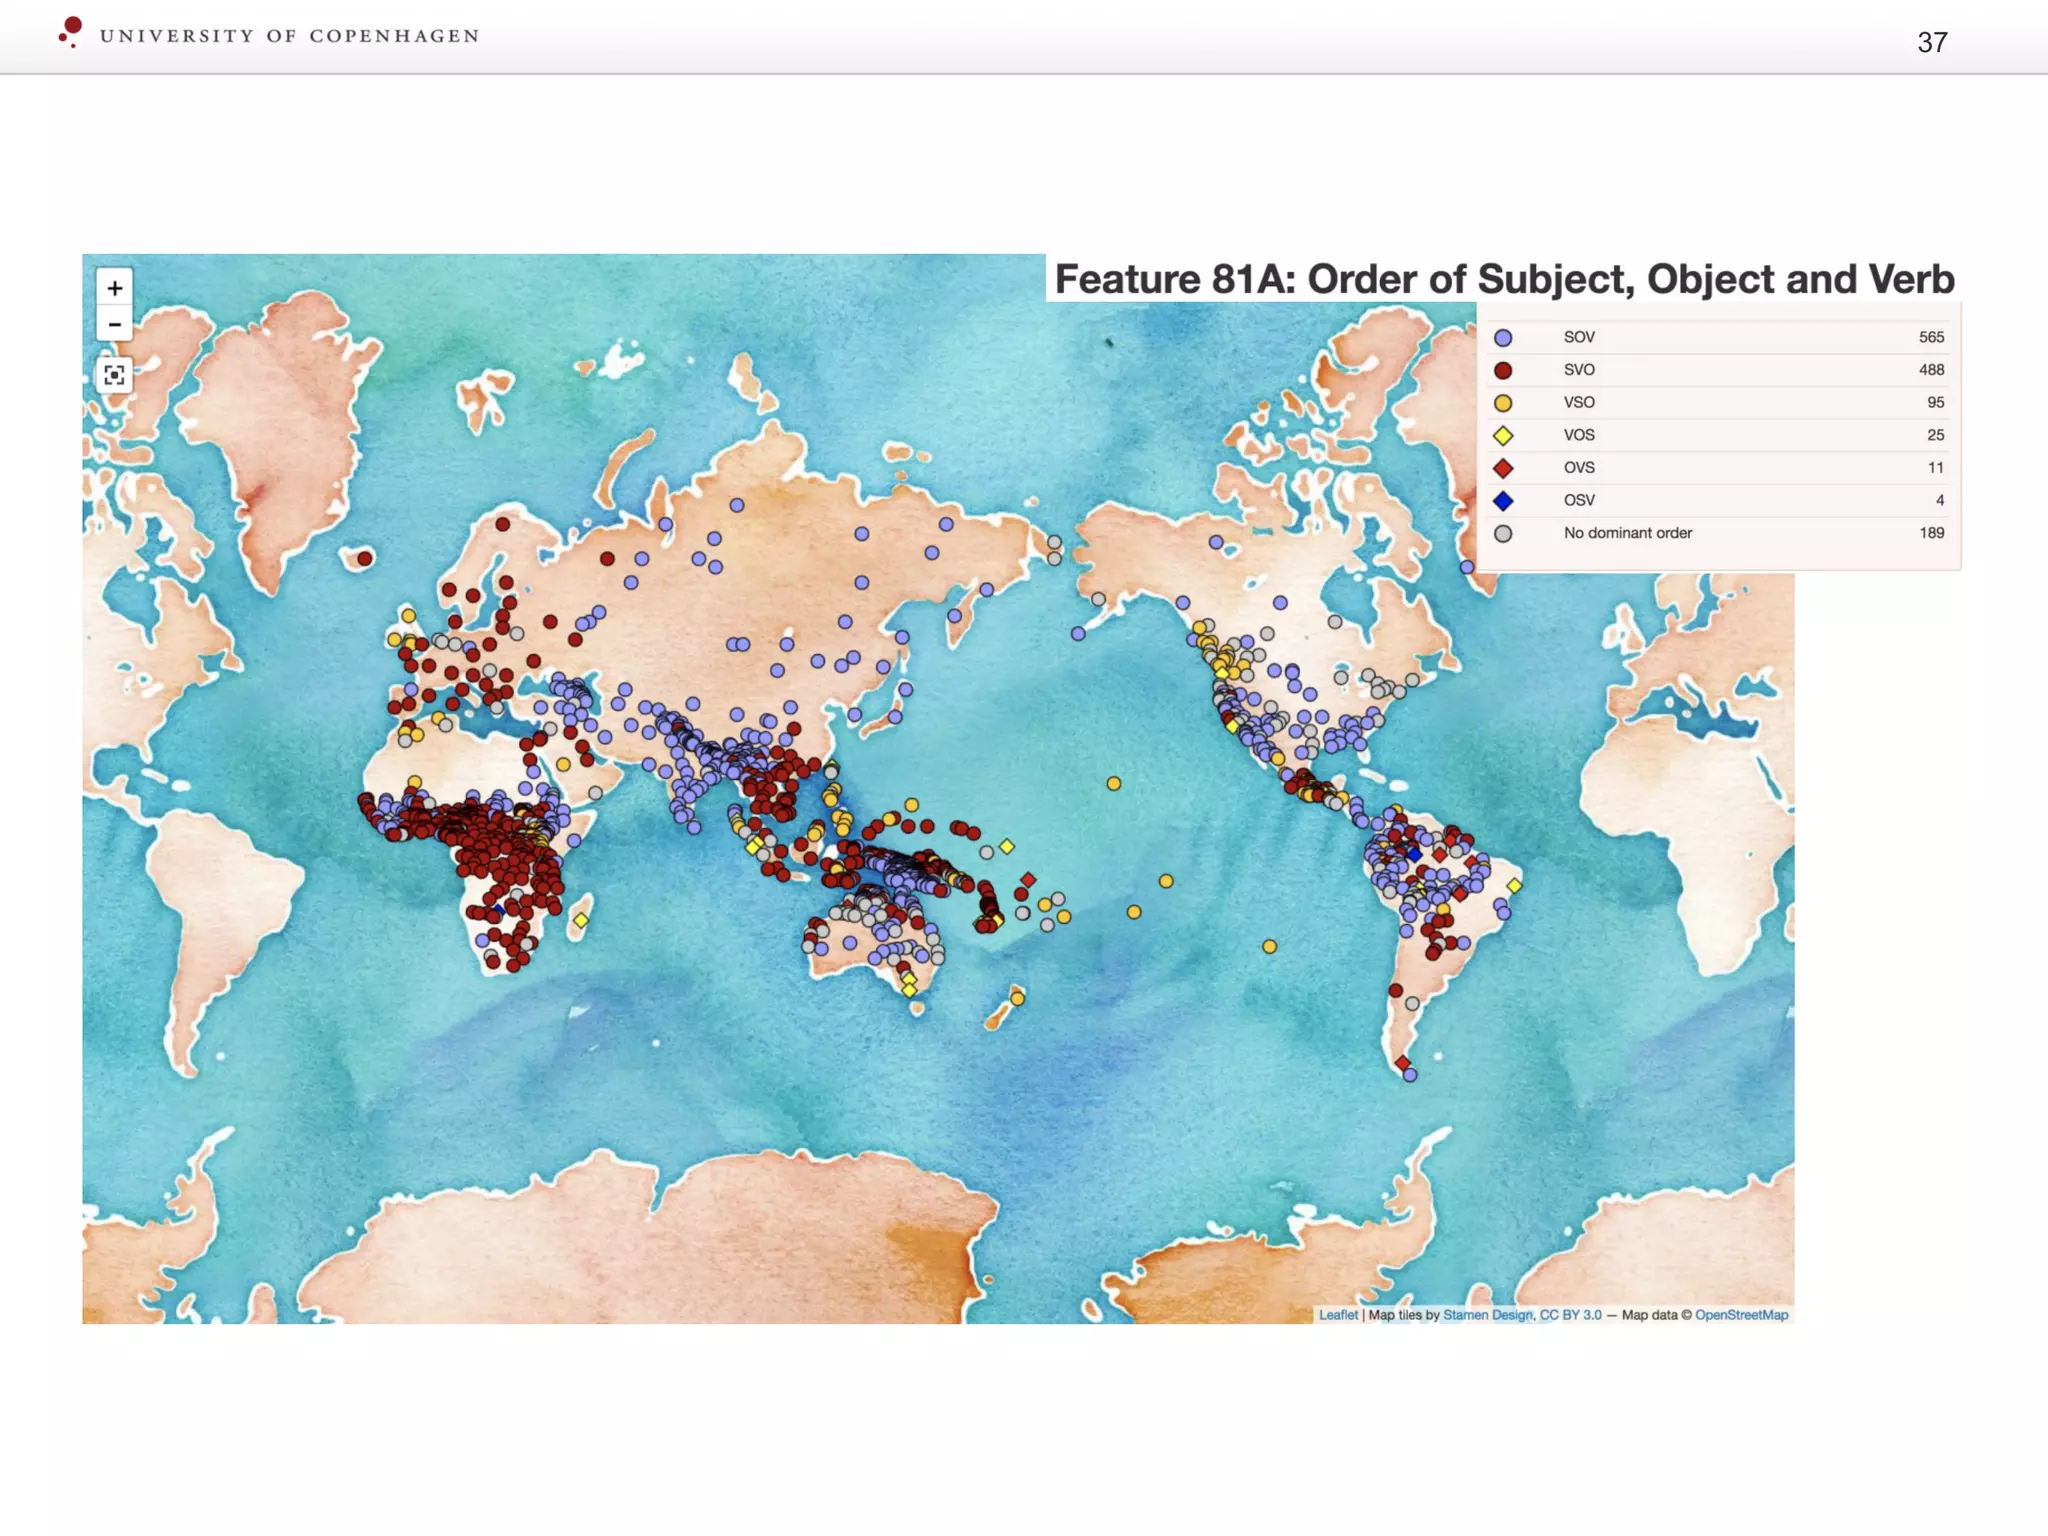This screenshot has height=1536, width=2048.
Task: Open the OpenStreetMap link
Action: click(1741, 1315)
